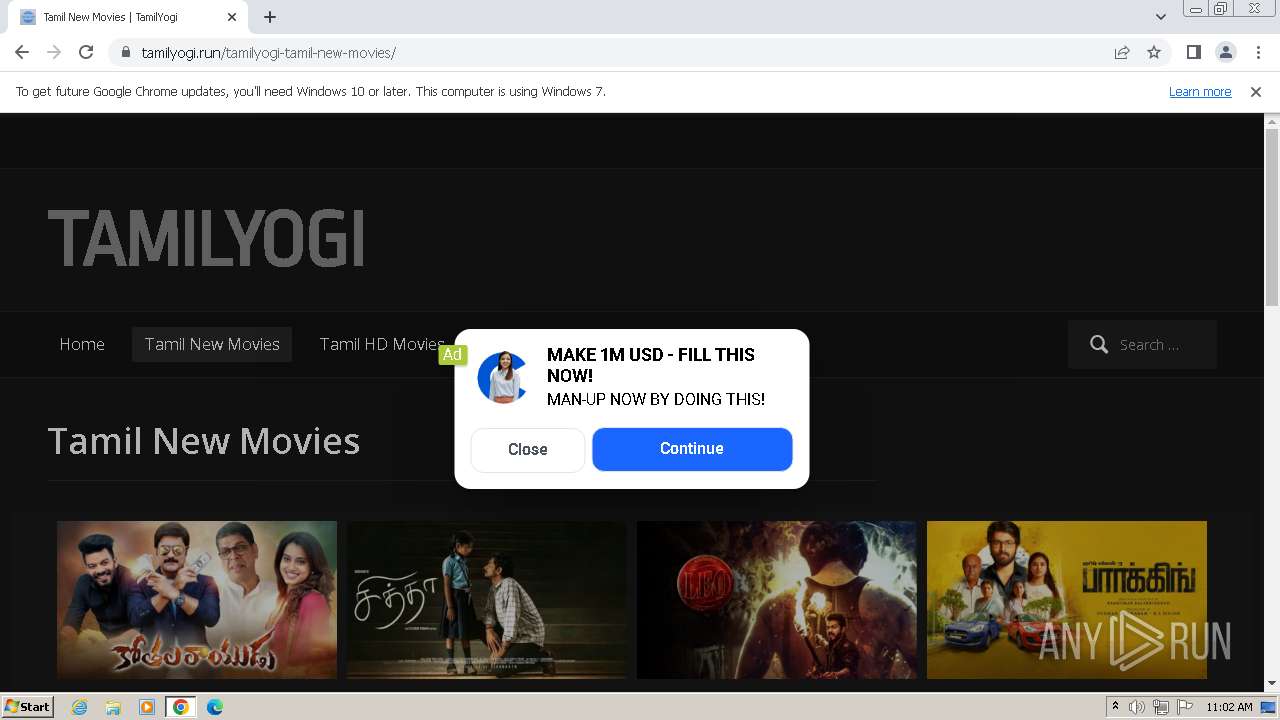Share this page using the share icon
The width and height of the screenshot is (1280, 720).
[x=1122, y=52]
